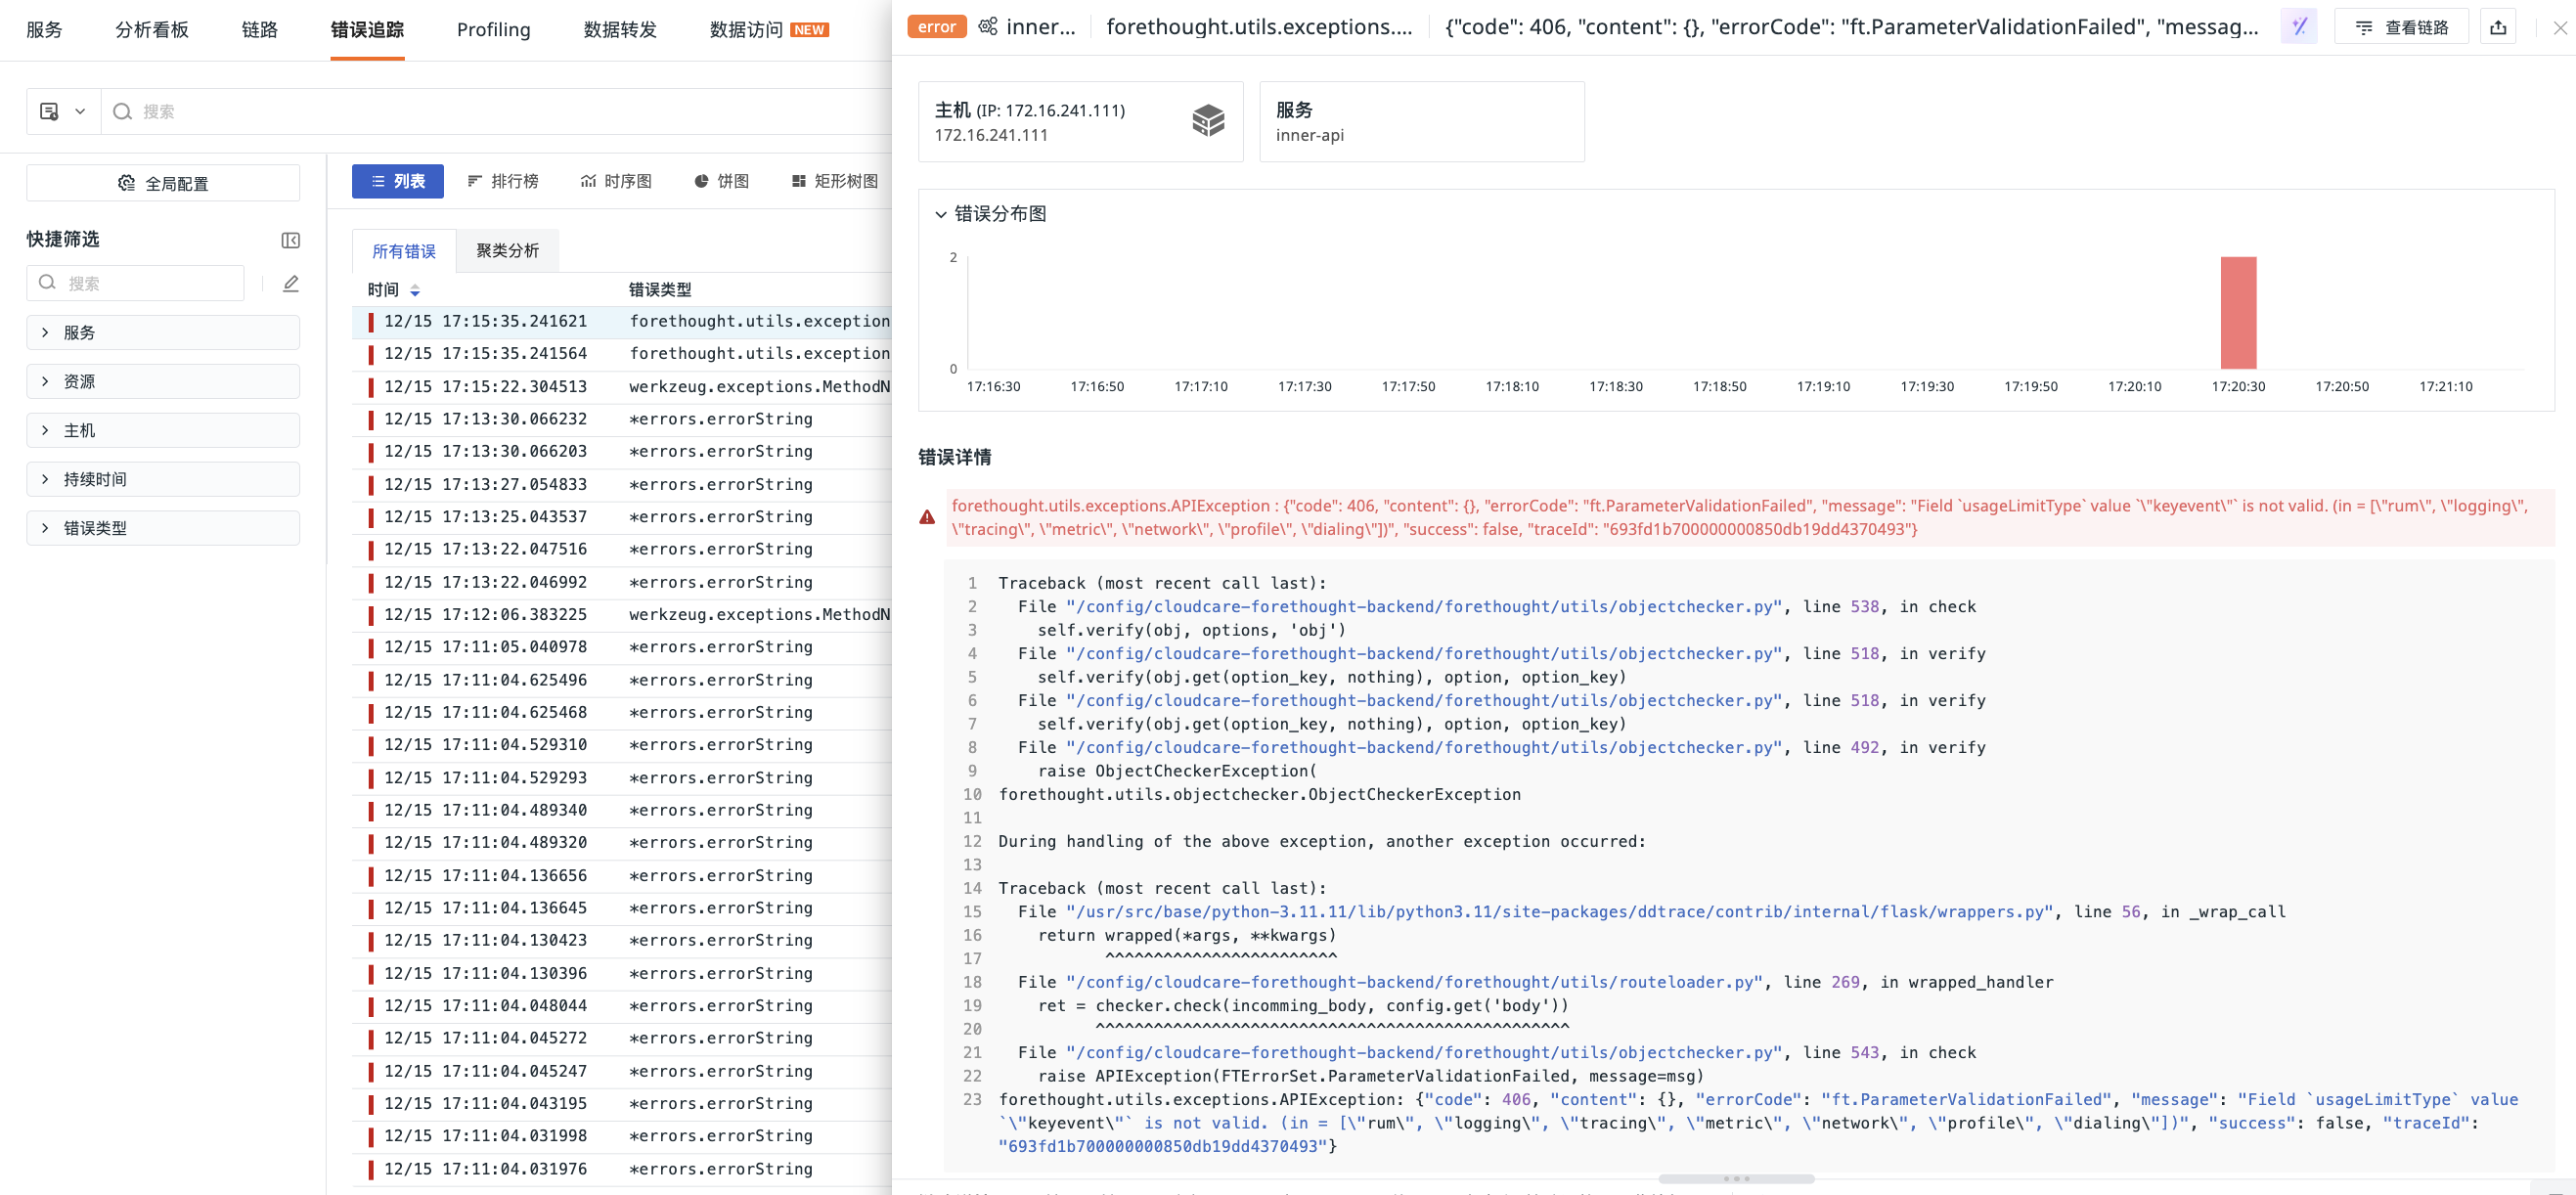Click the quick filter search field
Image resolution: width=2576 pixels, height=1195 pixels.
136,283
